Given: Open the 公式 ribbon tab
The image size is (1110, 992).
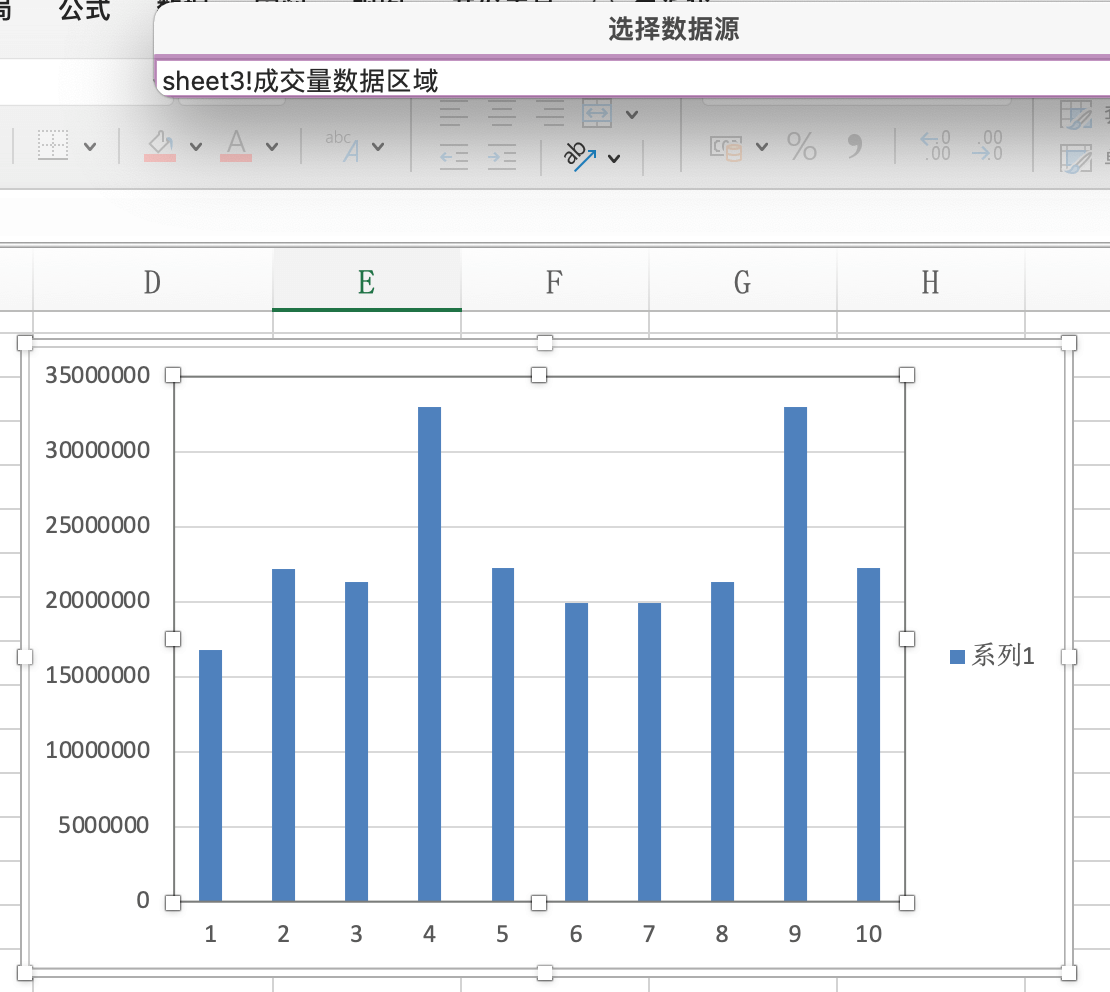Looking at the screenshot, I should (85, 10).
